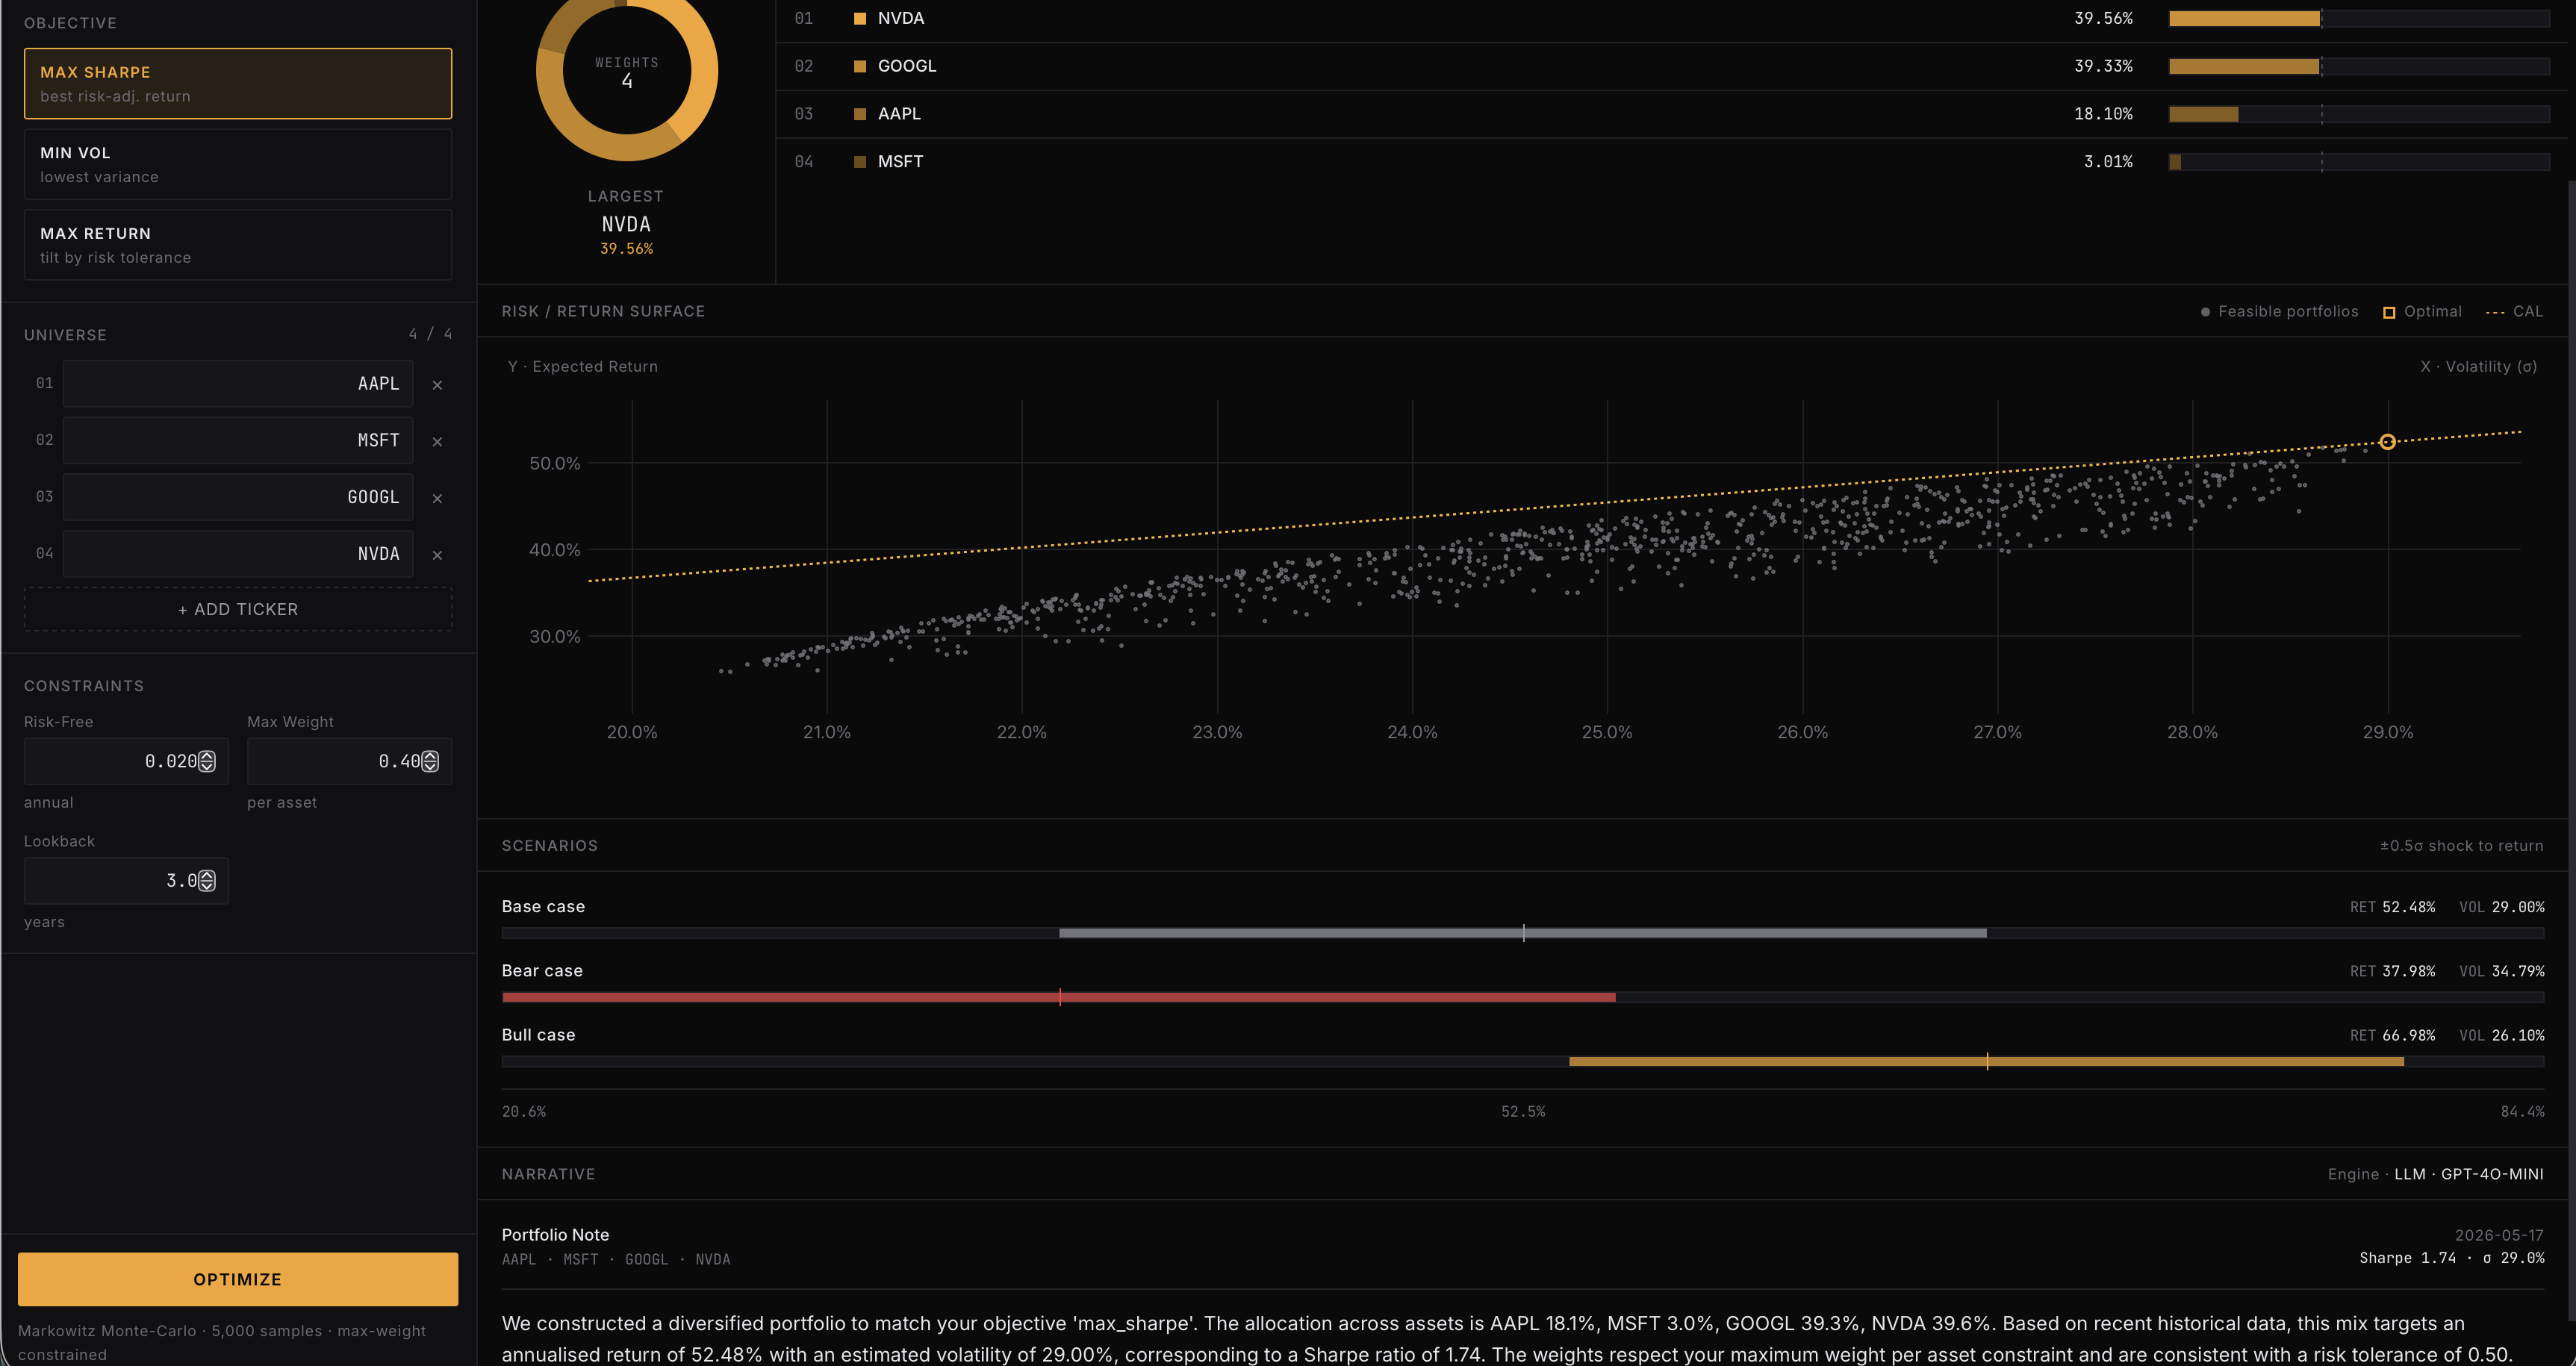Click the 3.01% value in MSFT row
The height and width of the screenshot is (1366, 2576).
click(2108, 162)
